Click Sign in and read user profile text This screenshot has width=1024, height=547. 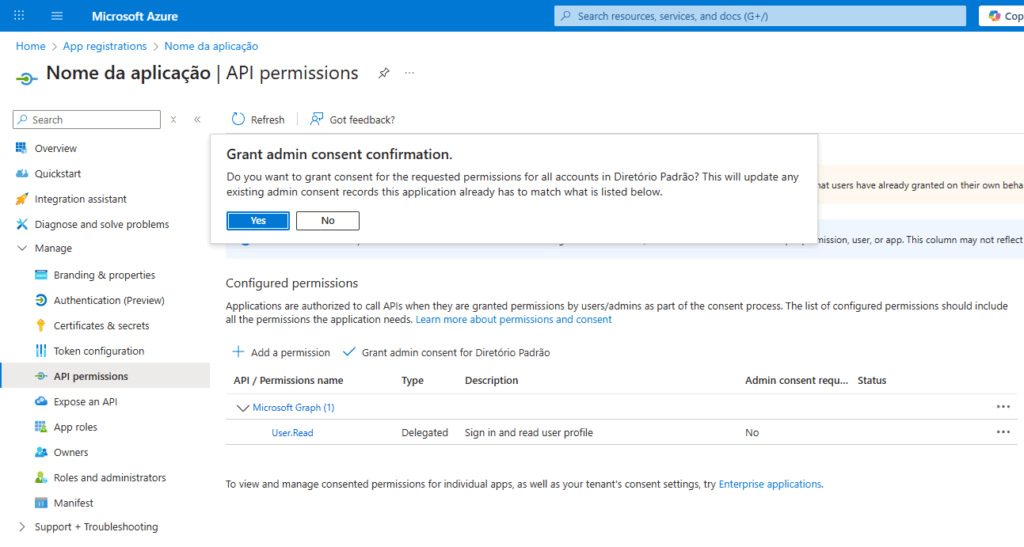tap(528, 433)
